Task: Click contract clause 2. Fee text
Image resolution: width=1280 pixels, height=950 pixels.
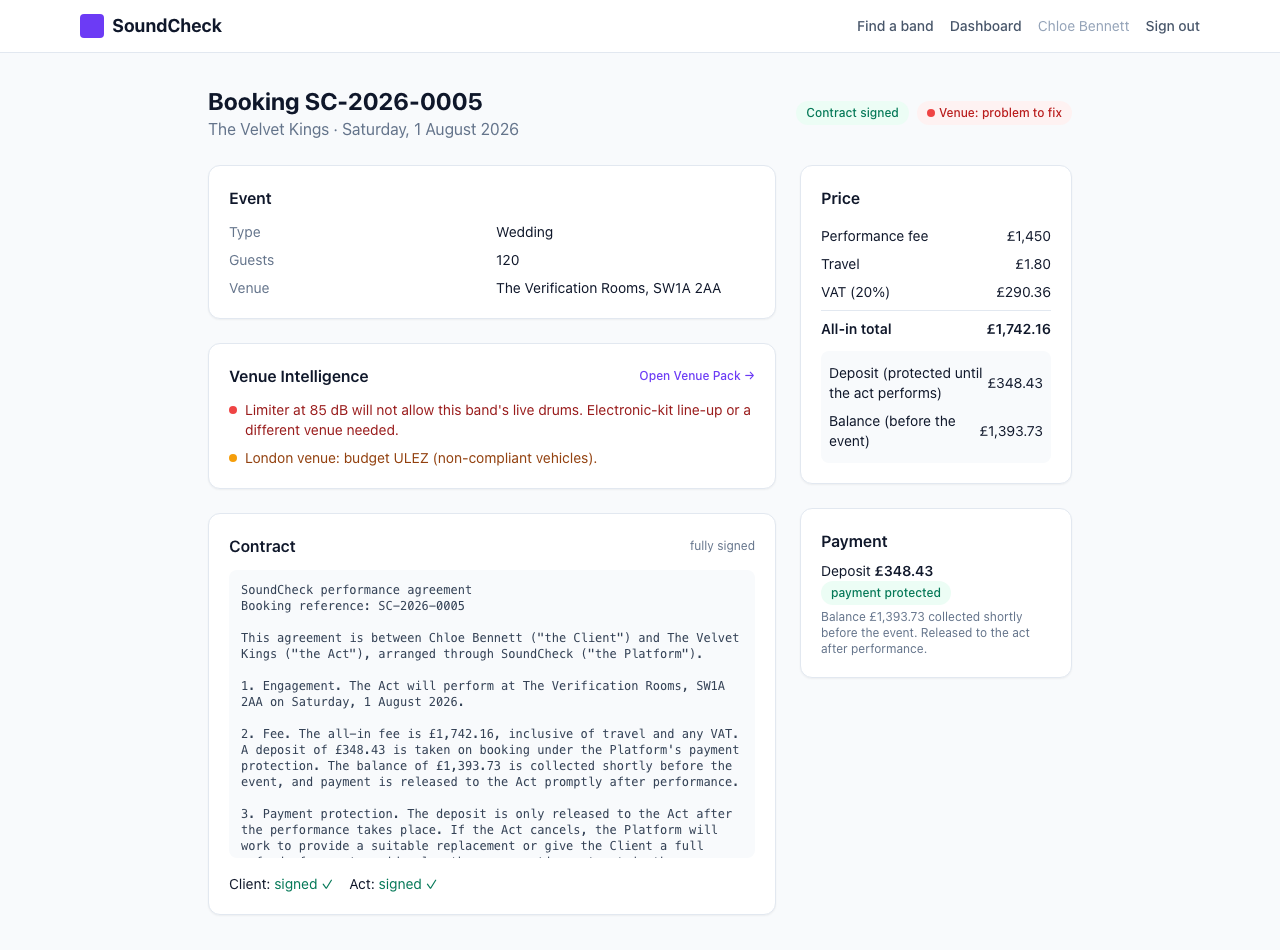Action: [x=490, y=758]
